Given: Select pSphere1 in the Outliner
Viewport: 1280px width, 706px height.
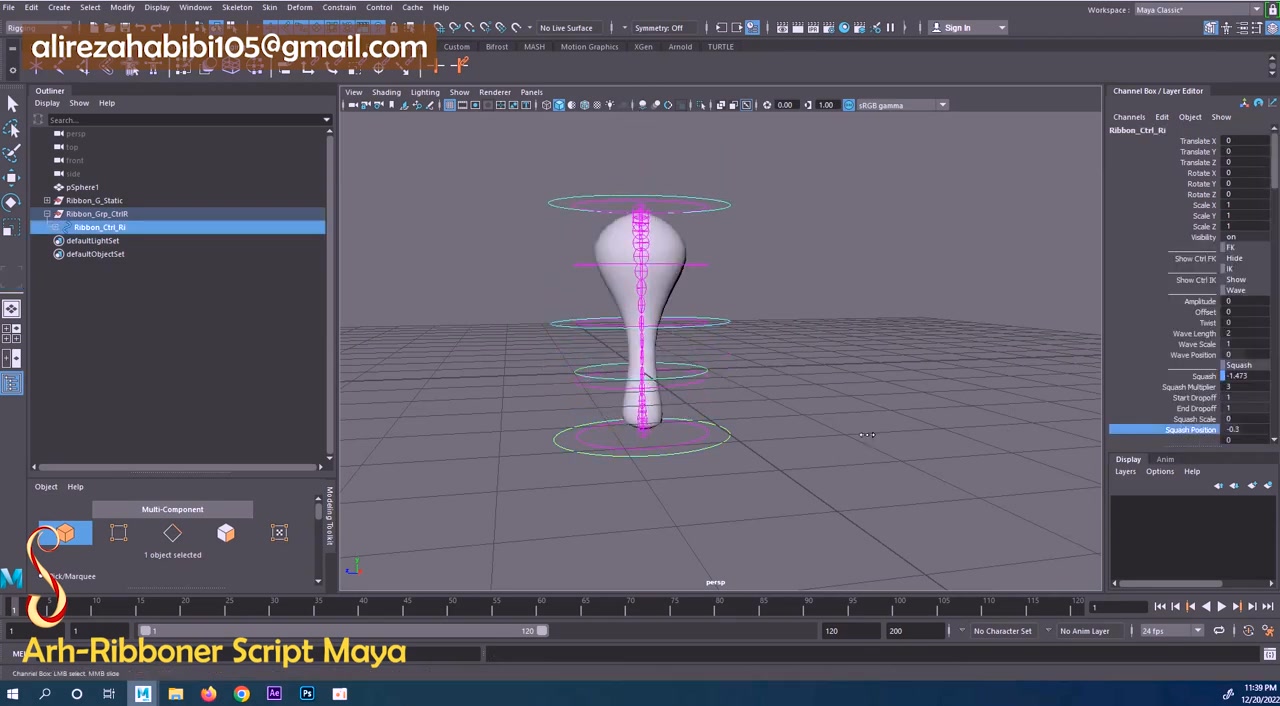Looking at the screenshot, I should [82, 187].
